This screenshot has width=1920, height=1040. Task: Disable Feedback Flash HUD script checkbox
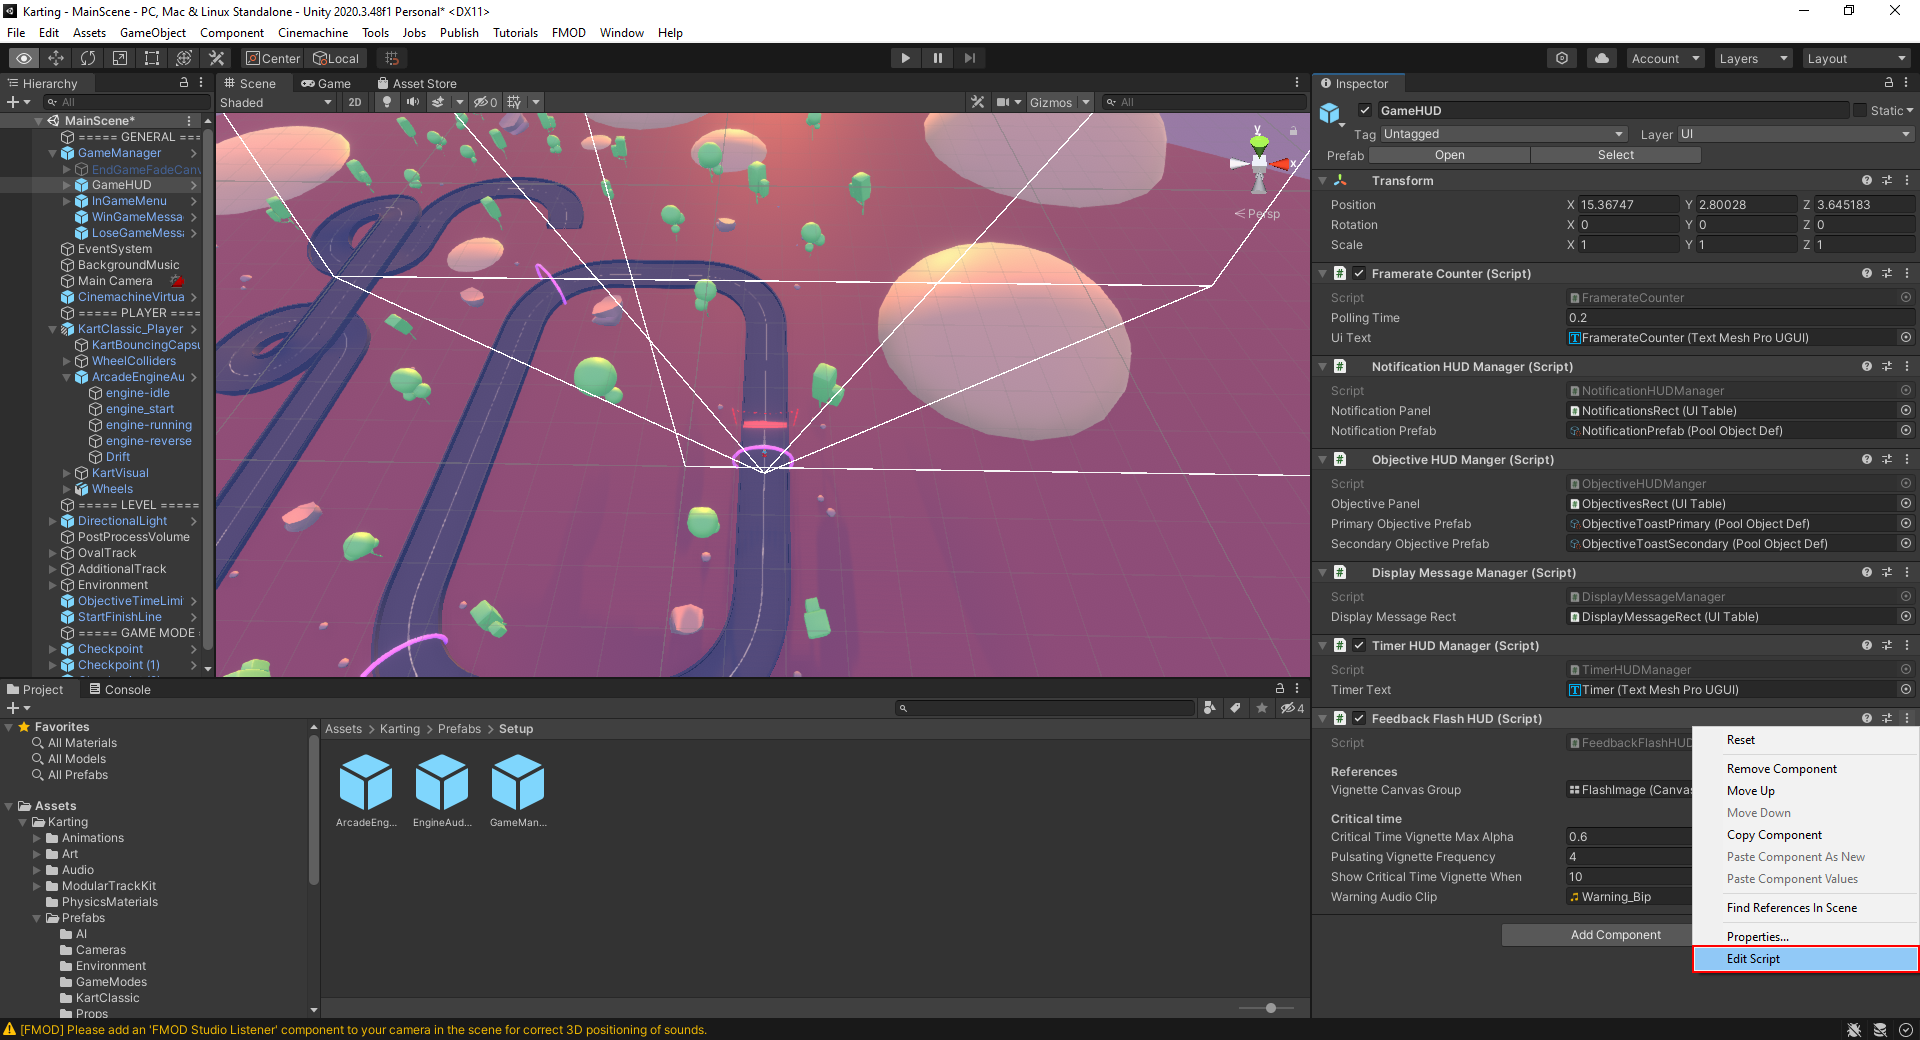coord(1359,719)
